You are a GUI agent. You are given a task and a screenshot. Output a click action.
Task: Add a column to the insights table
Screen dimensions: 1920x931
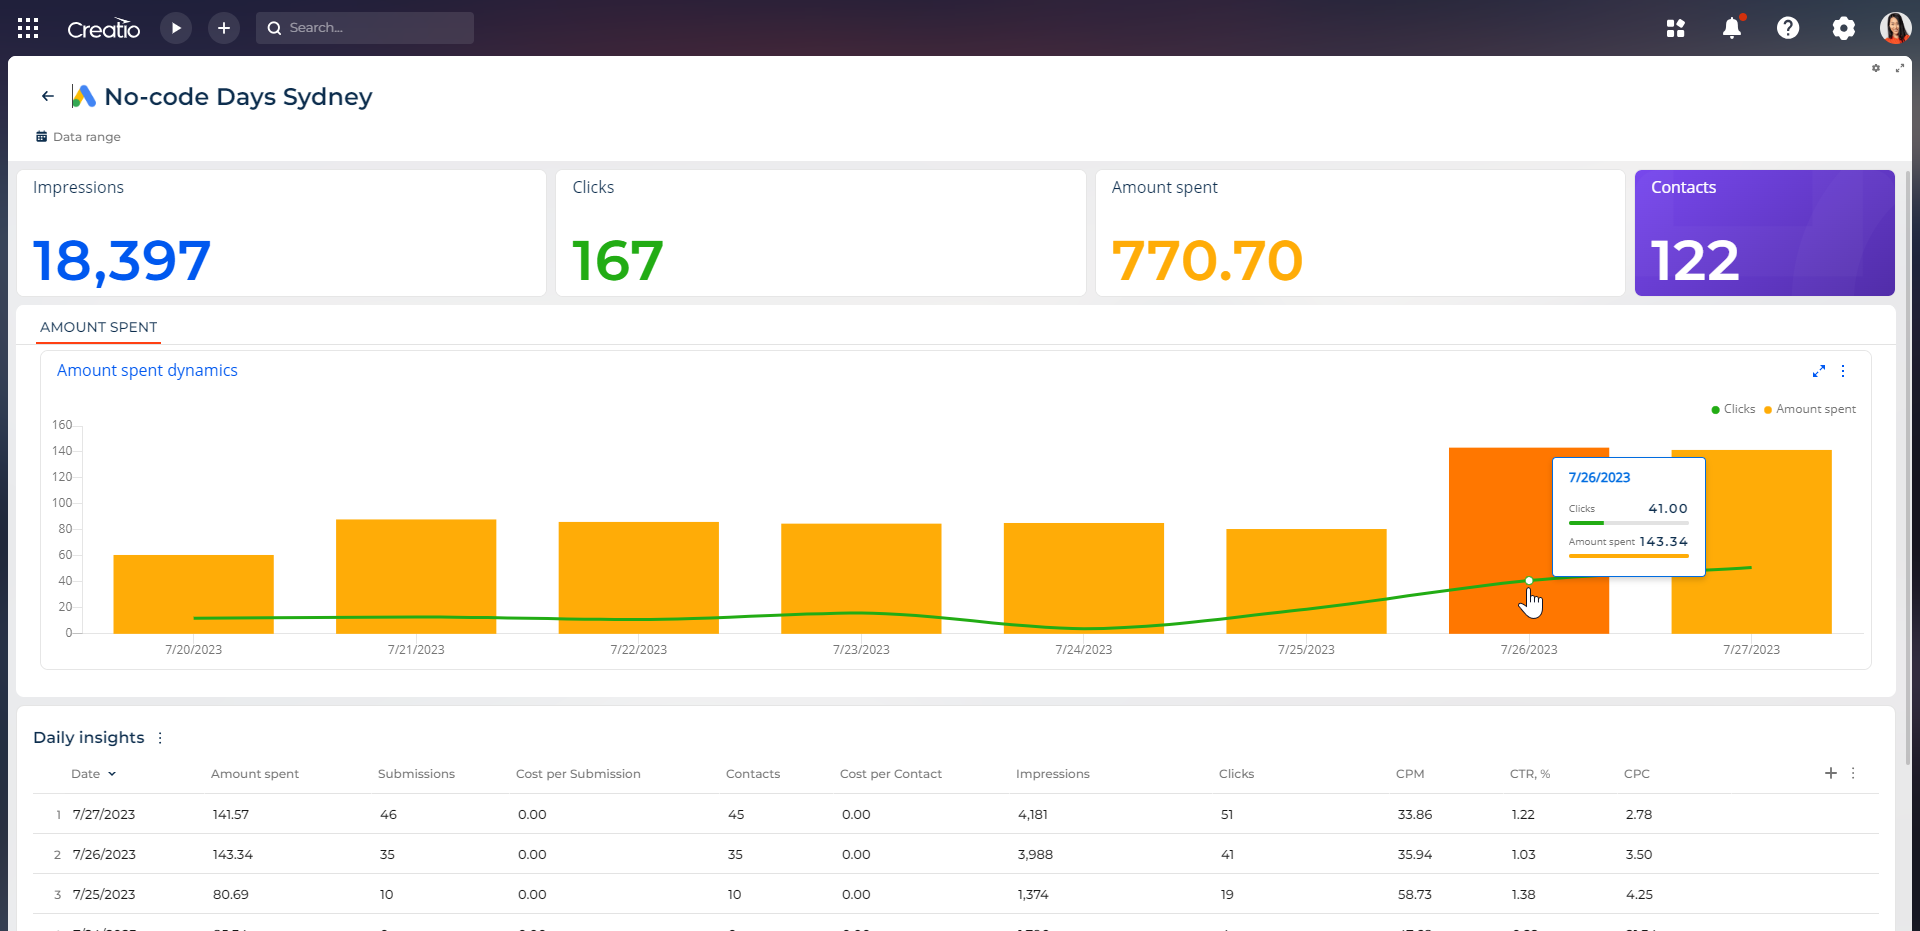(x=1830, y=773)
